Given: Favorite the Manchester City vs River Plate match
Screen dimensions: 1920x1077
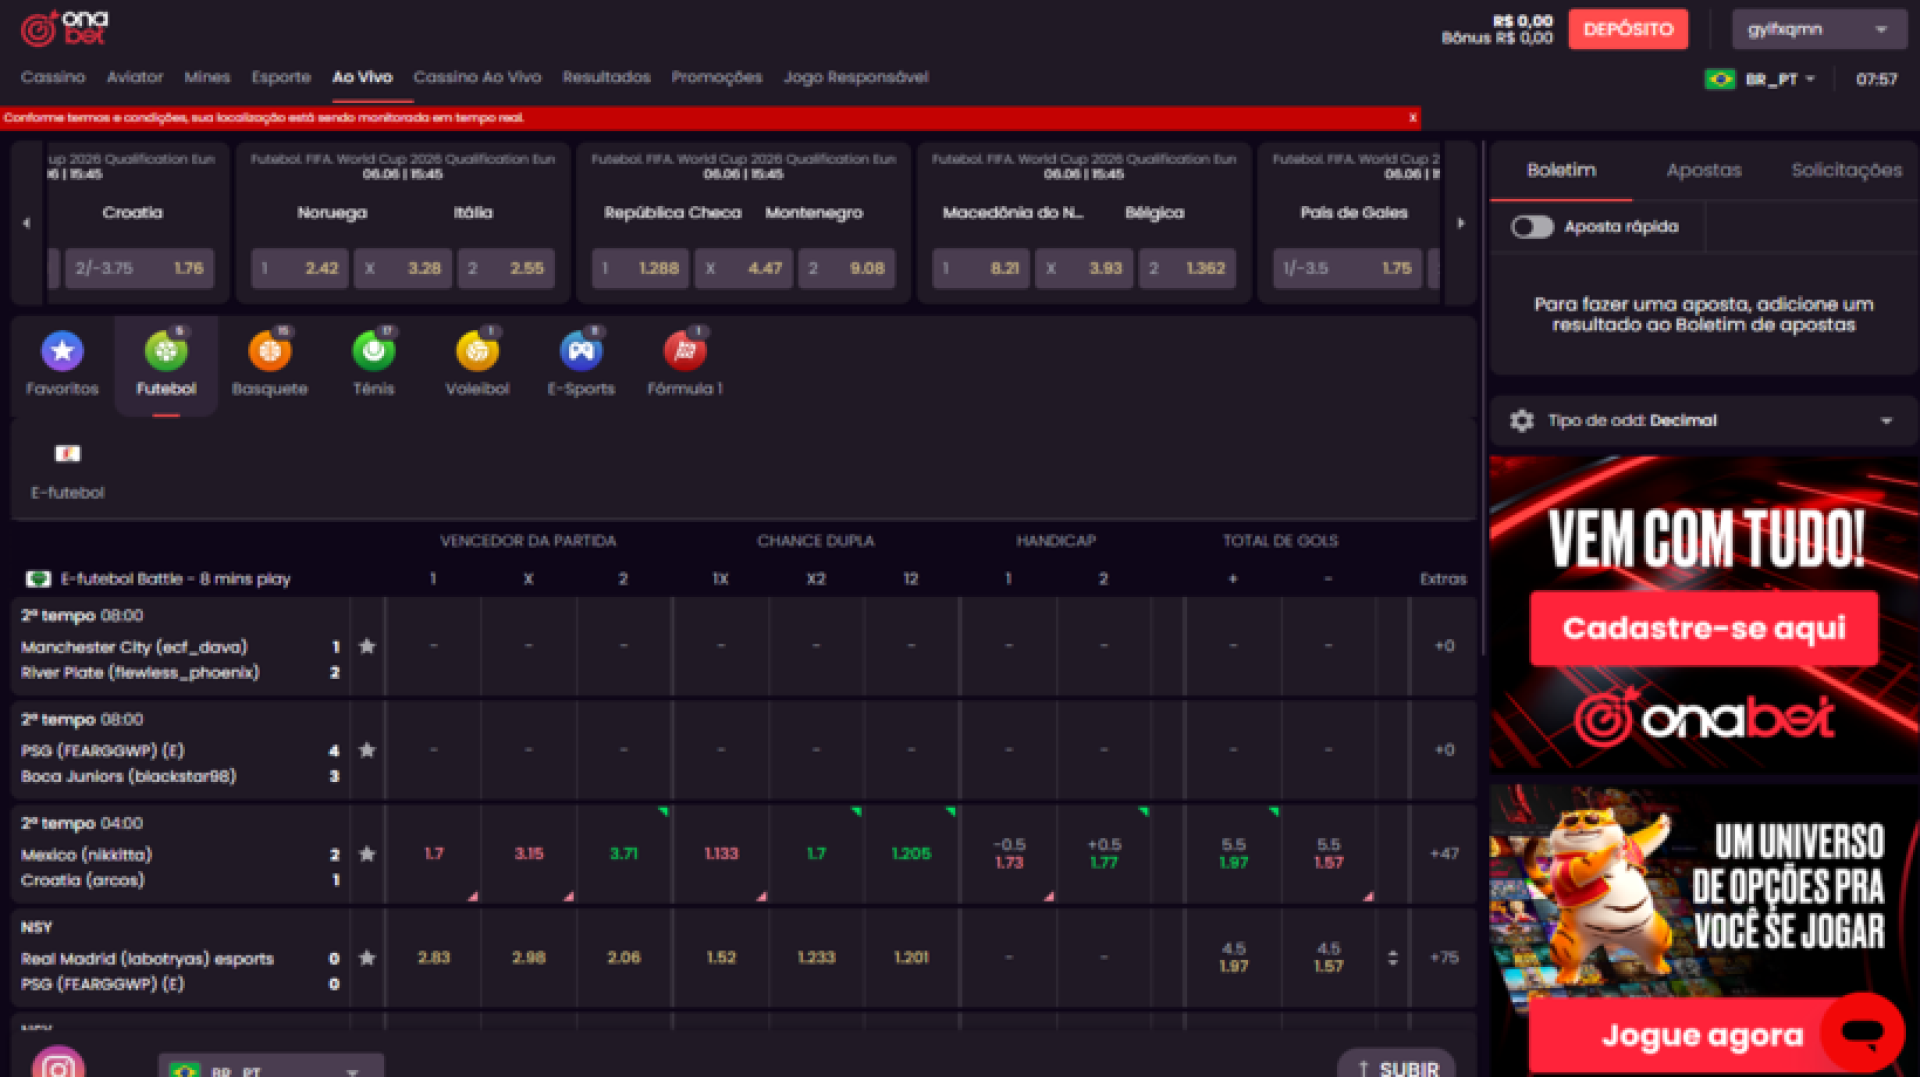Looking at the screenshot, I should tap(367, 647).
